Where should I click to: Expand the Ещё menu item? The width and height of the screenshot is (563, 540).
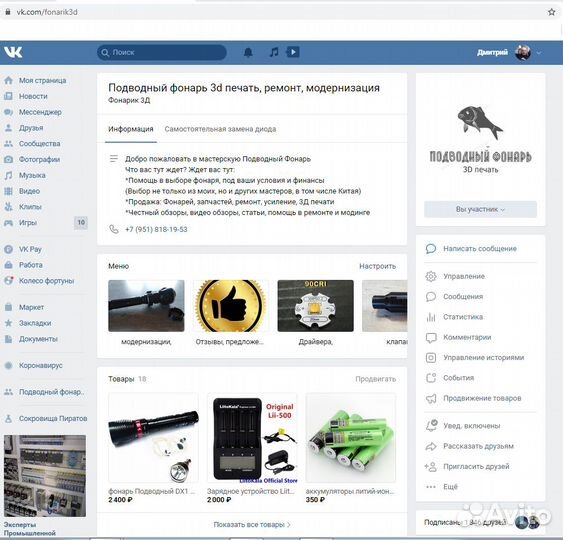tap(442, 487)
